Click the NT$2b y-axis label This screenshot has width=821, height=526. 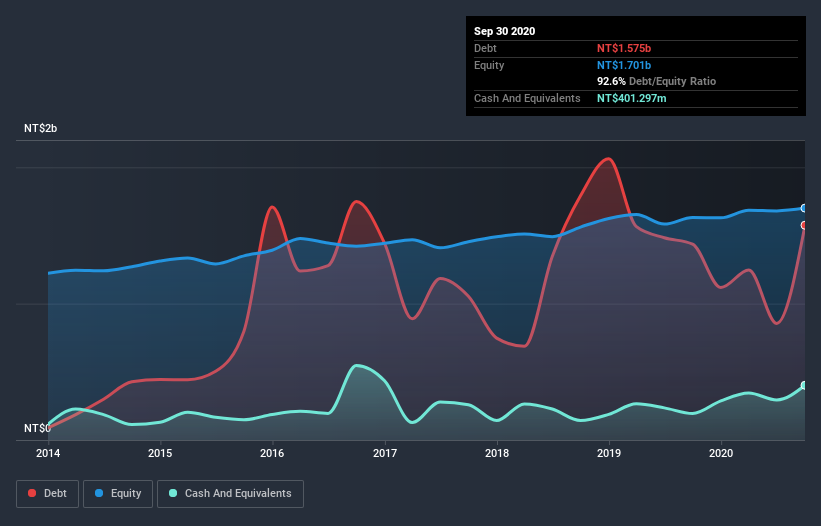click(x=40, y=128)
